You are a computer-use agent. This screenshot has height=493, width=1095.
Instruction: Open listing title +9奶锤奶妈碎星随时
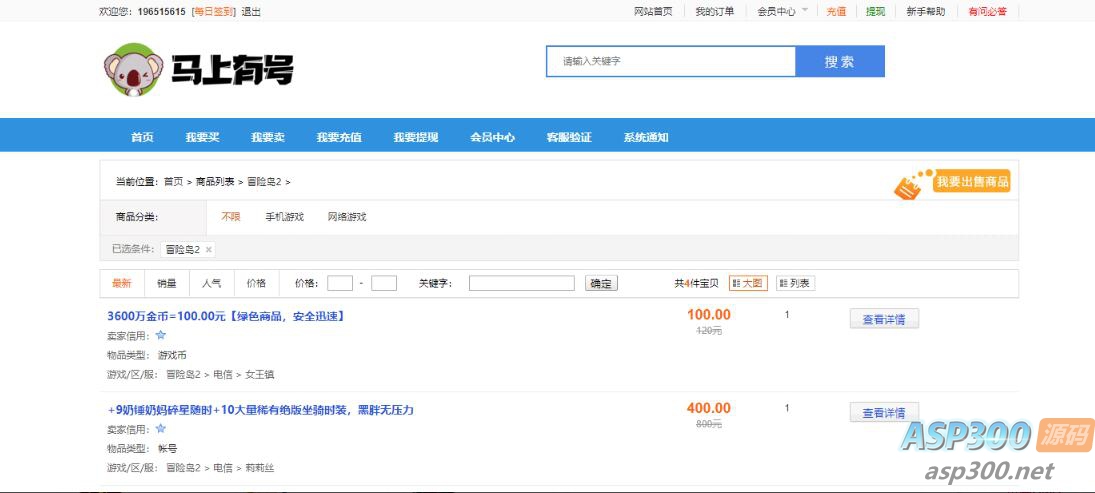260,410
